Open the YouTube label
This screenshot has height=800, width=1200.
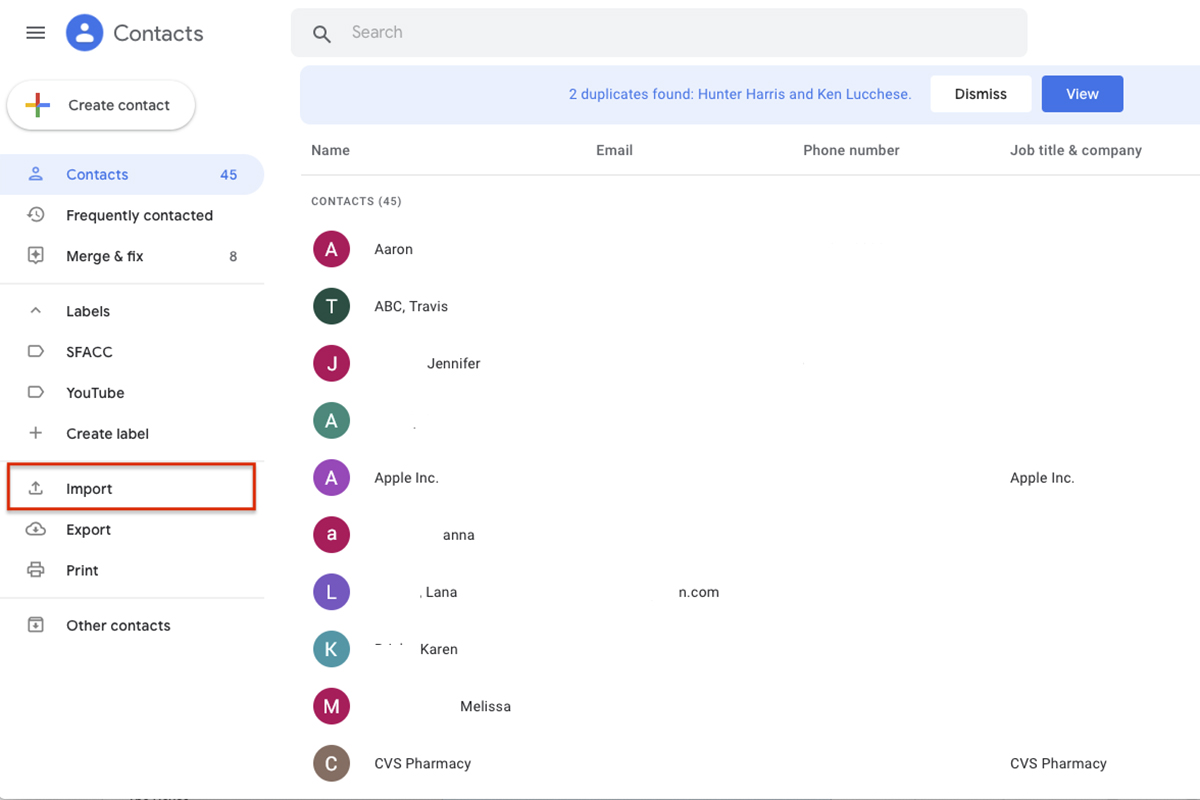[95, 393]
